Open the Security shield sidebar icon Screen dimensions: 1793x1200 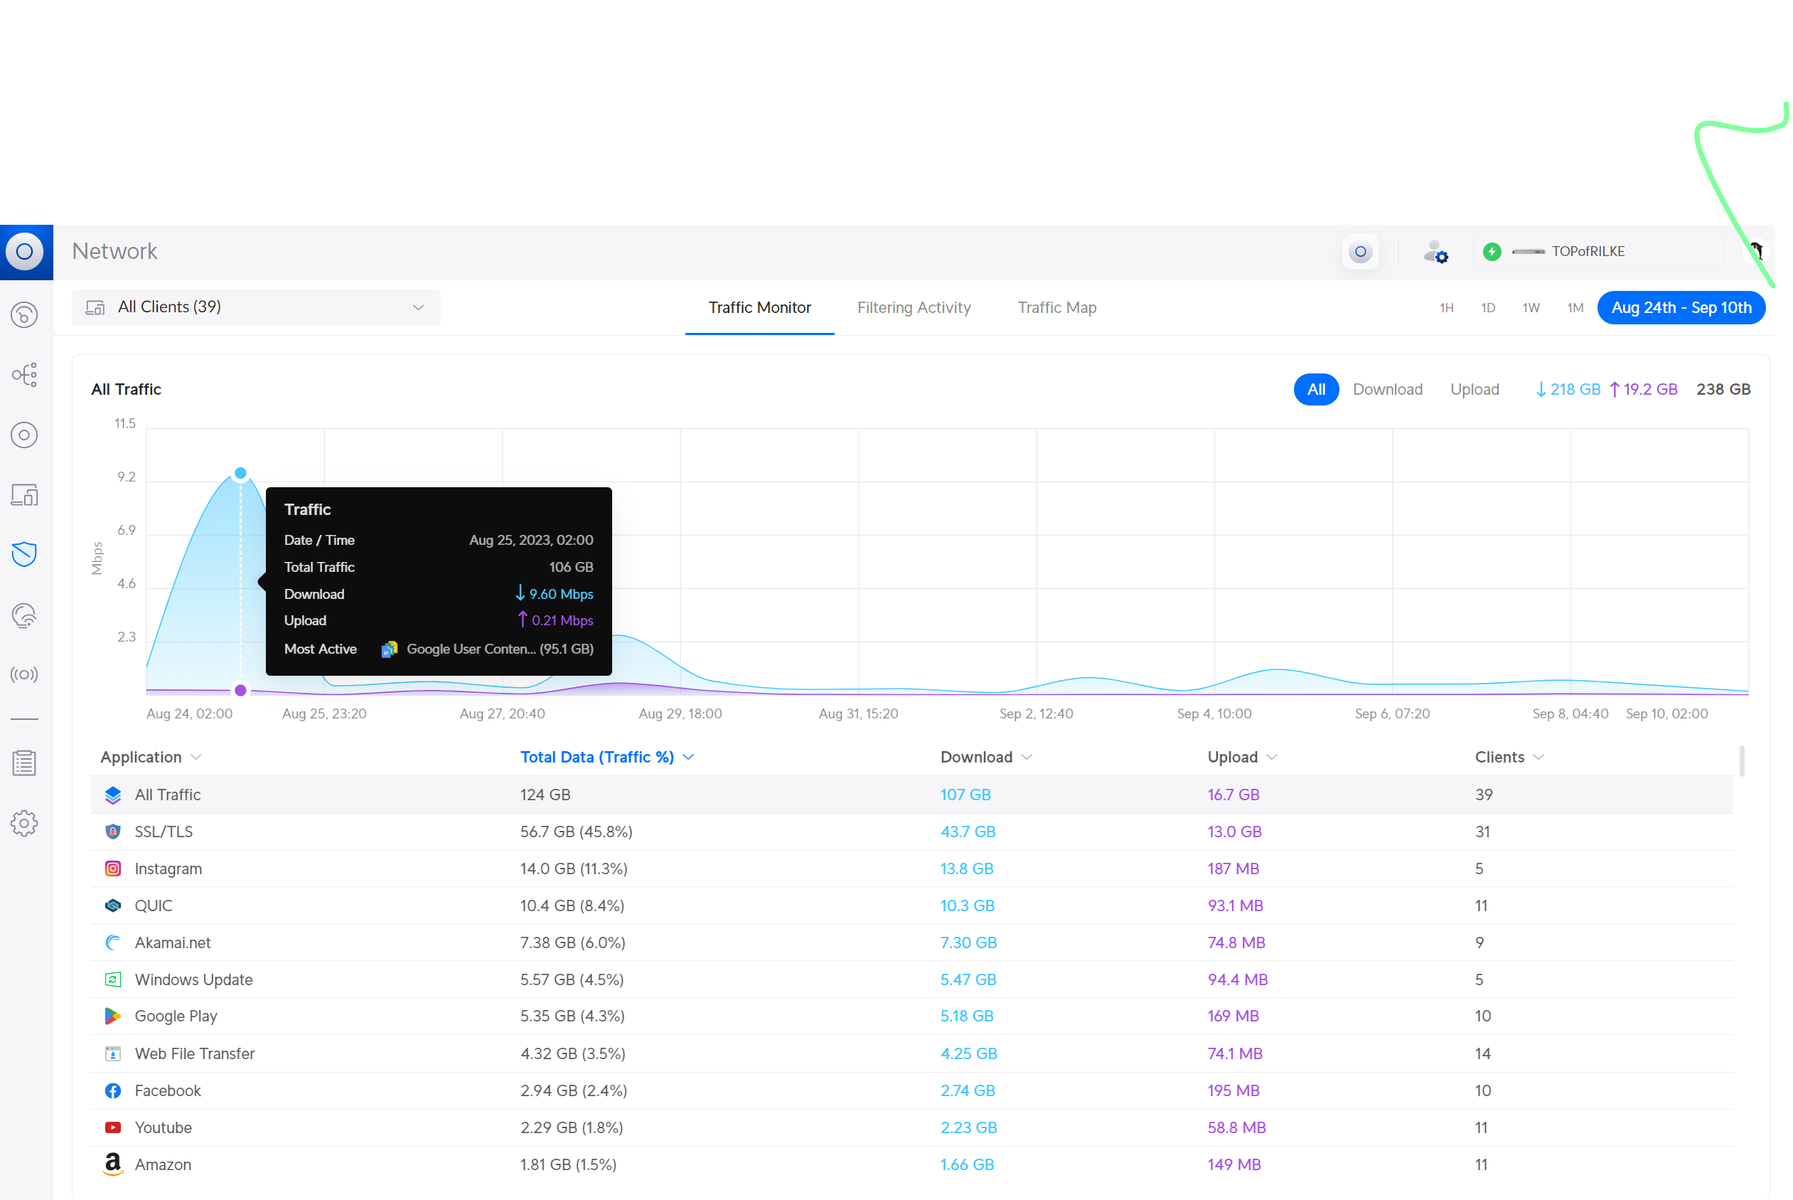pos(25,554)
